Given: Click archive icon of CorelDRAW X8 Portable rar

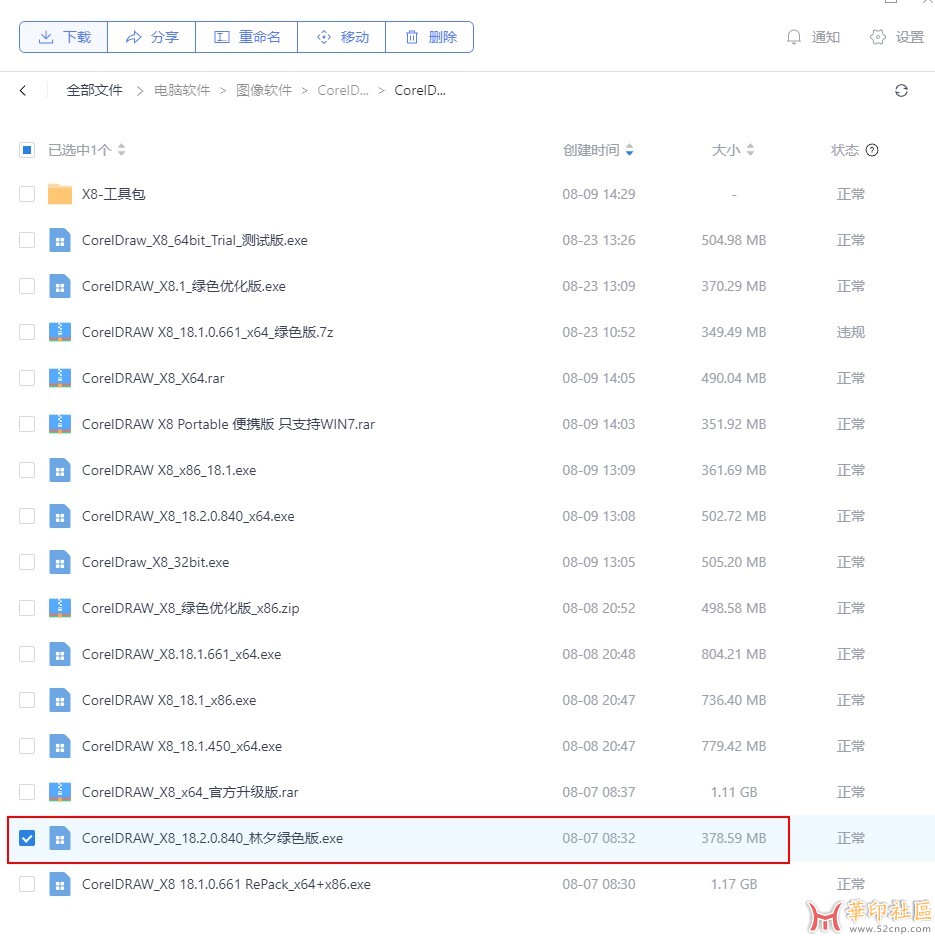Looking at the screenshot, I should pos(60,424).
